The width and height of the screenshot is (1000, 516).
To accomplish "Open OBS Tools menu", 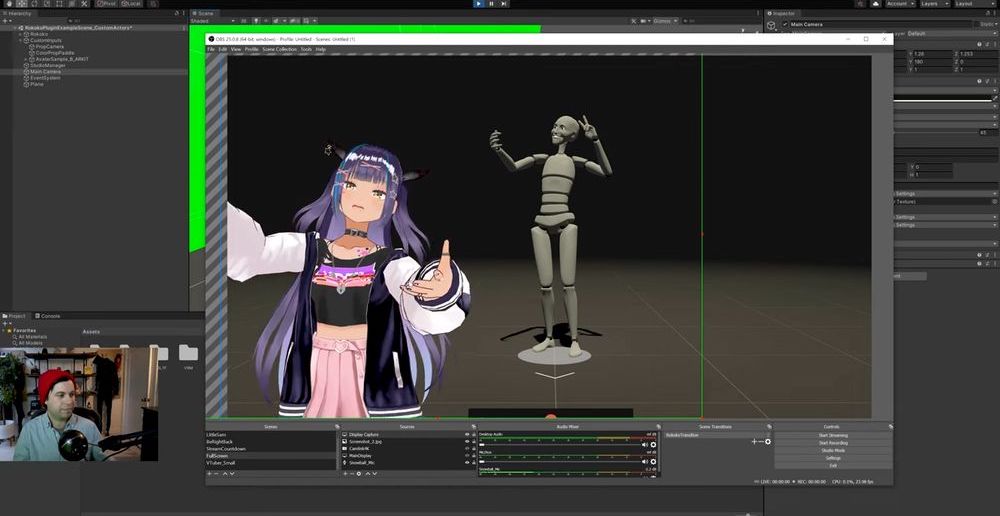I will tap(306, 49).
